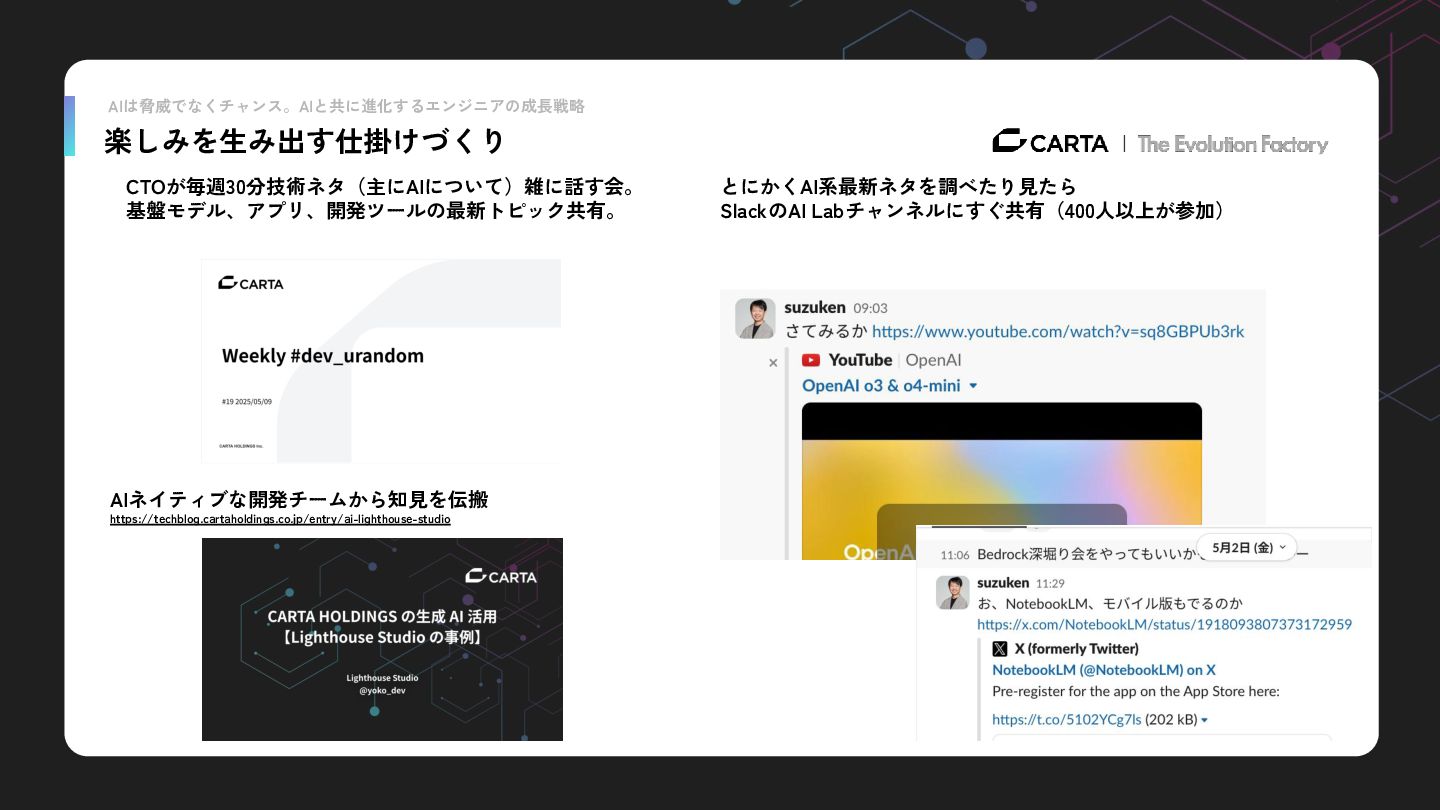Click the CARTA logo in the slide header
This screenshot has width=1440, height=810.
(1050, 143)
